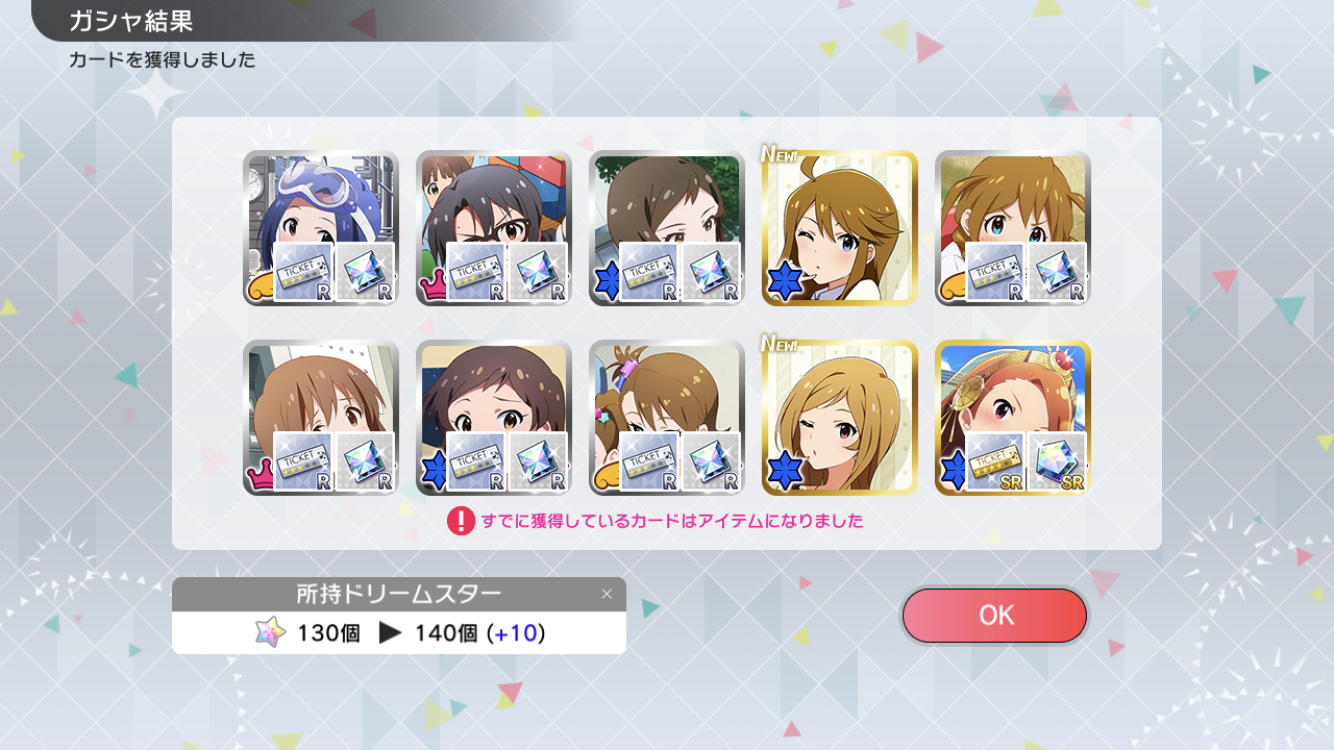This screenshot has height=750, width=1334.
Task: Select the blue-haired girl with goggles card
Action: point(321,228)
